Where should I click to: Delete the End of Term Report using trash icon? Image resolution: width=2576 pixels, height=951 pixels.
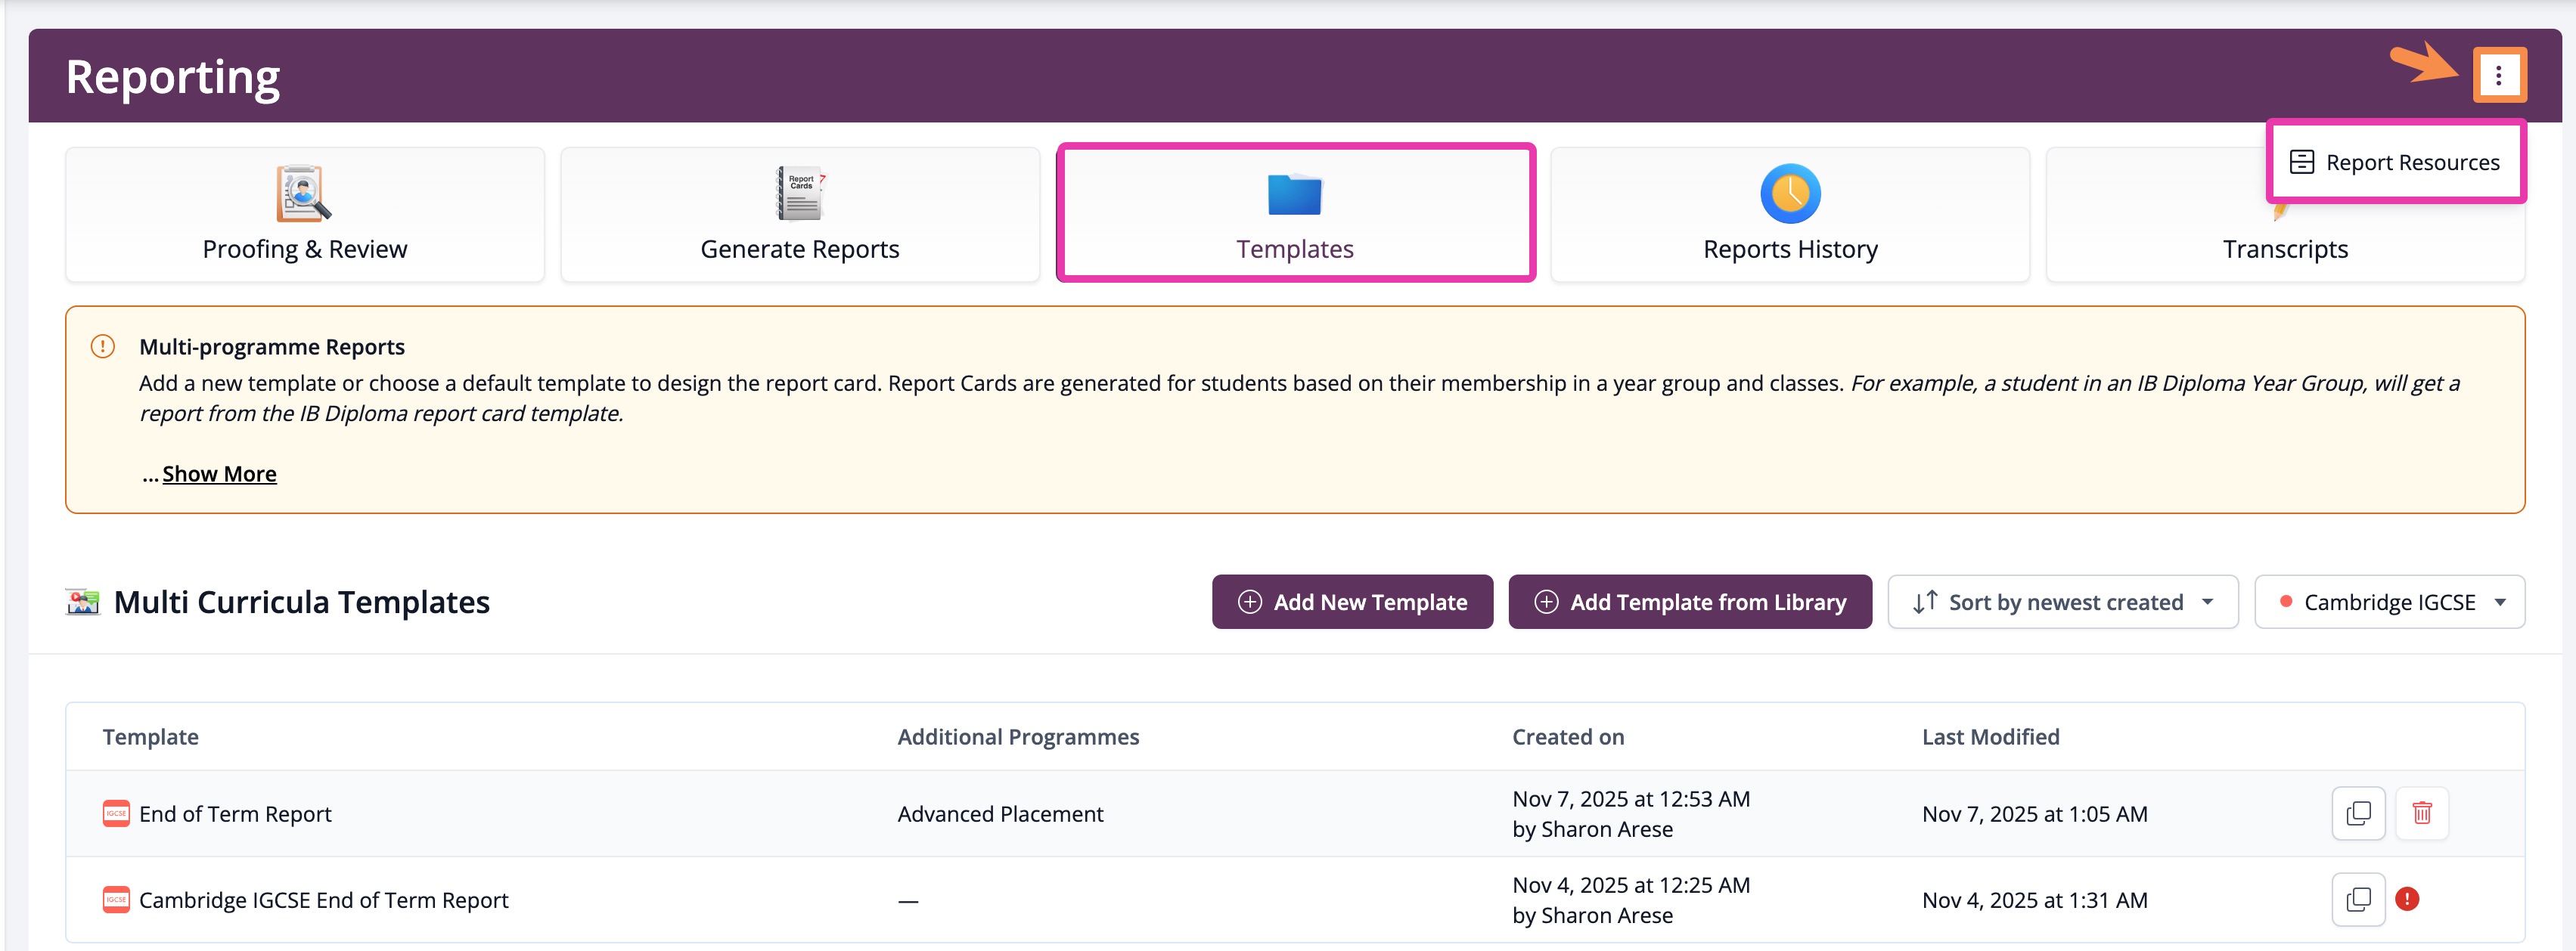[x=2421, y=813]
